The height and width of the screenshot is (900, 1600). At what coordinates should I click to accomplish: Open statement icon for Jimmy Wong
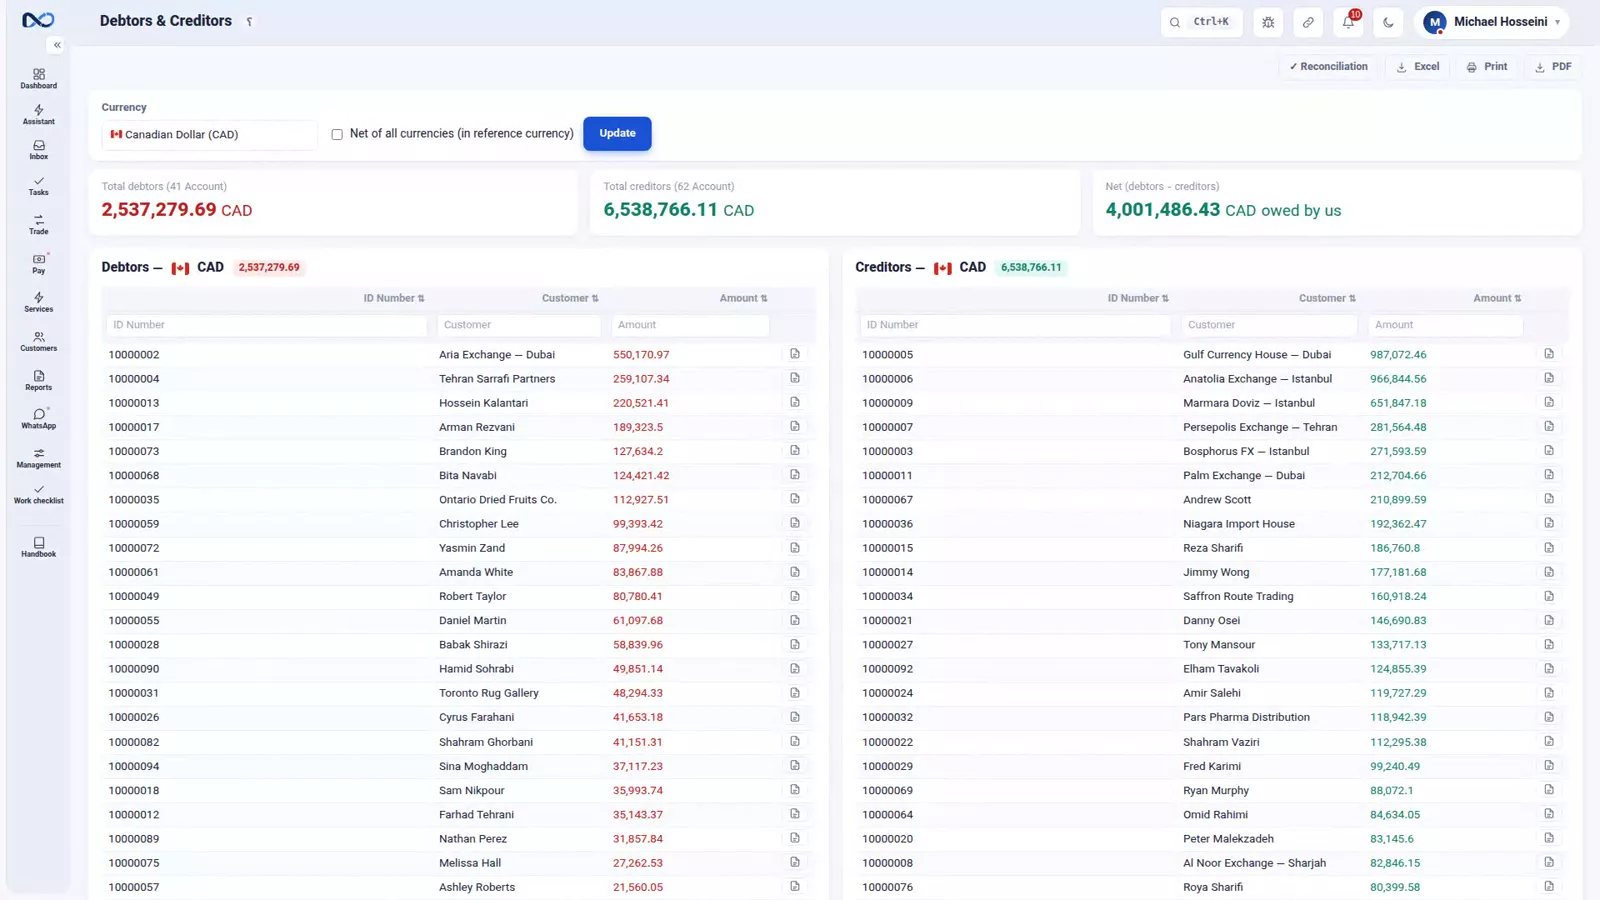tap(1549, 572)
